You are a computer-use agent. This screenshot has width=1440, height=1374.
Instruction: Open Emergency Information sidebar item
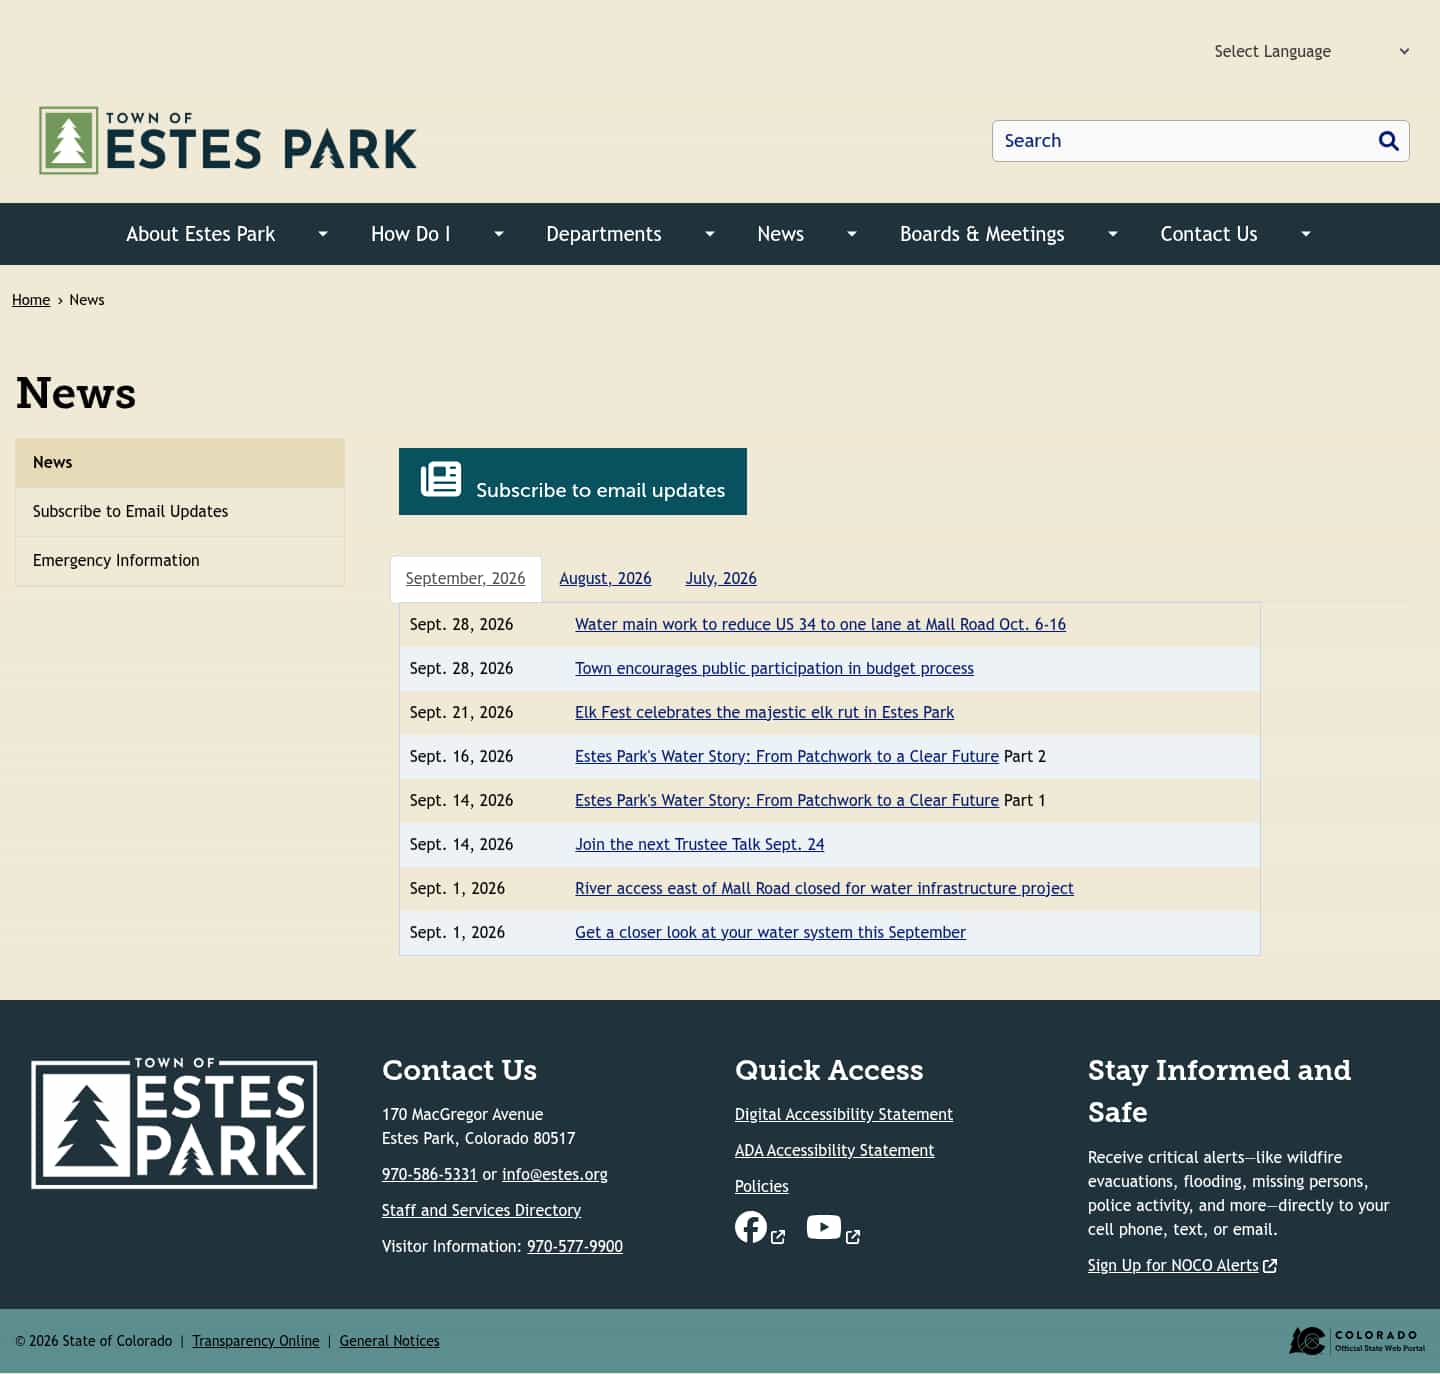coord(180,560)
